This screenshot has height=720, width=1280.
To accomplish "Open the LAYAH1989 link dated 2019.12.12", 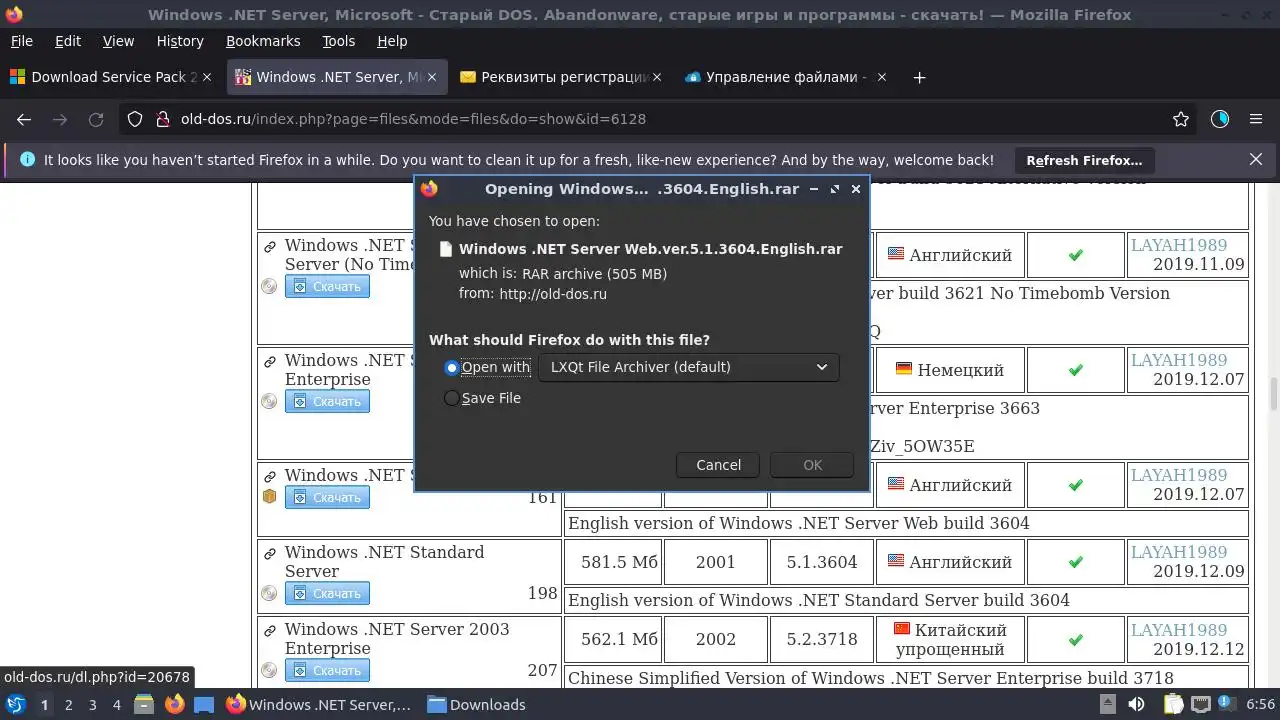I will point(1179,630).
